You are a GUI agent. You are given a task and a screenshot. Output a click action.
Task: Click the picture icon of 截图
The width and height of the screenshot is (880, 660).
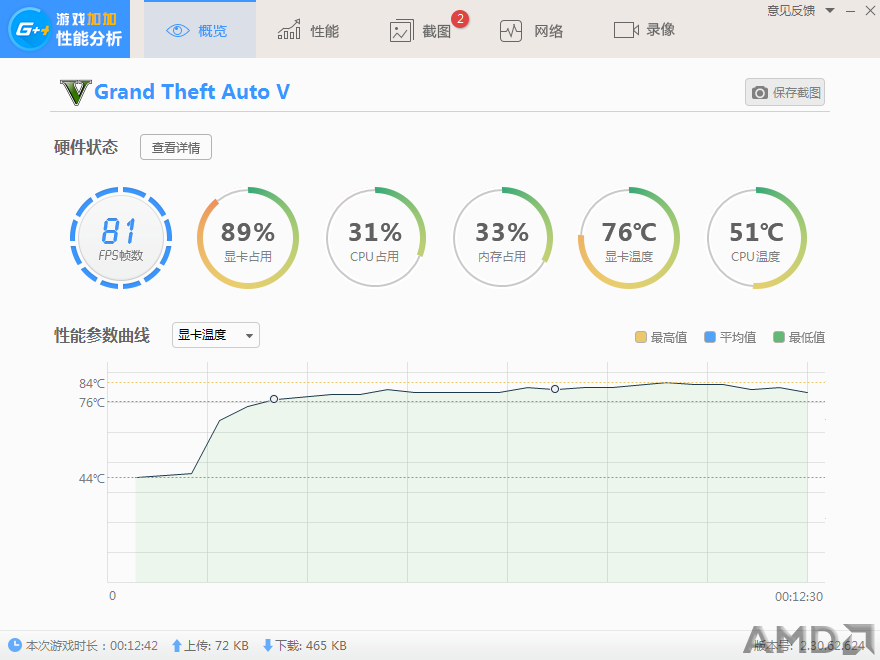401,31
